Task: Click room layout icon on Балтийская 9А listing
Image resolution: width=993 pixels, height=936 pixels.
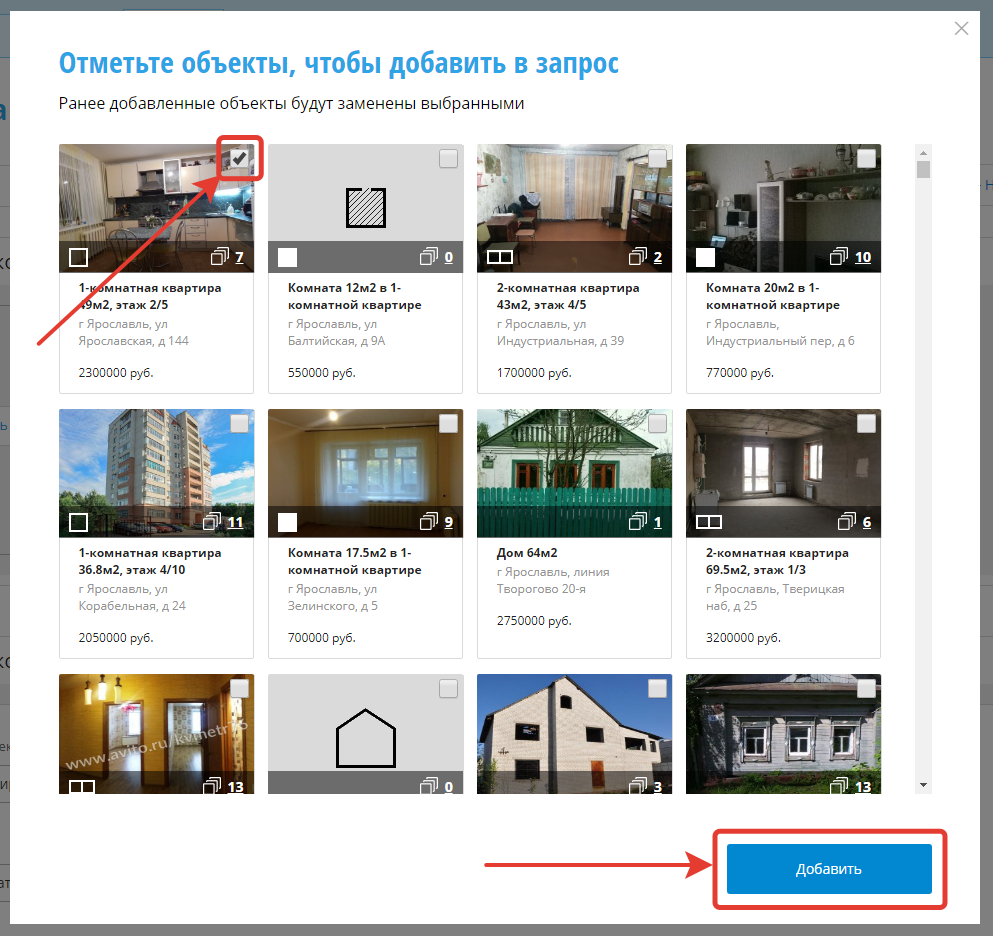Action: (287, 258)
